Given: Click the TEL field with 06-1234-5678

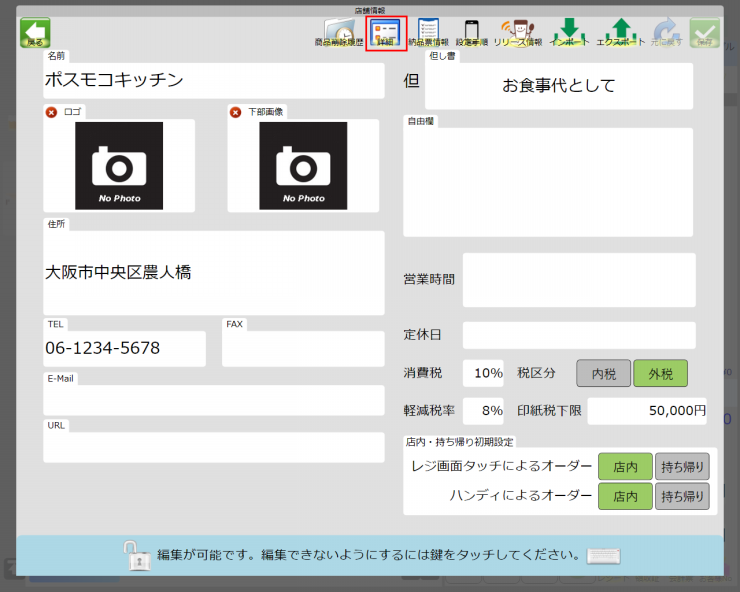Looking at the screenshot, I should pyautogui.click(x=124, y=349).
